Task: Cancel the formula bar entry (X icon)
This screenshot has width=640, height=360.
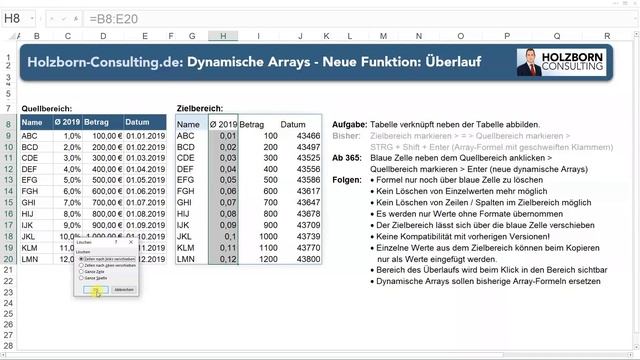Action: point(52,19)
